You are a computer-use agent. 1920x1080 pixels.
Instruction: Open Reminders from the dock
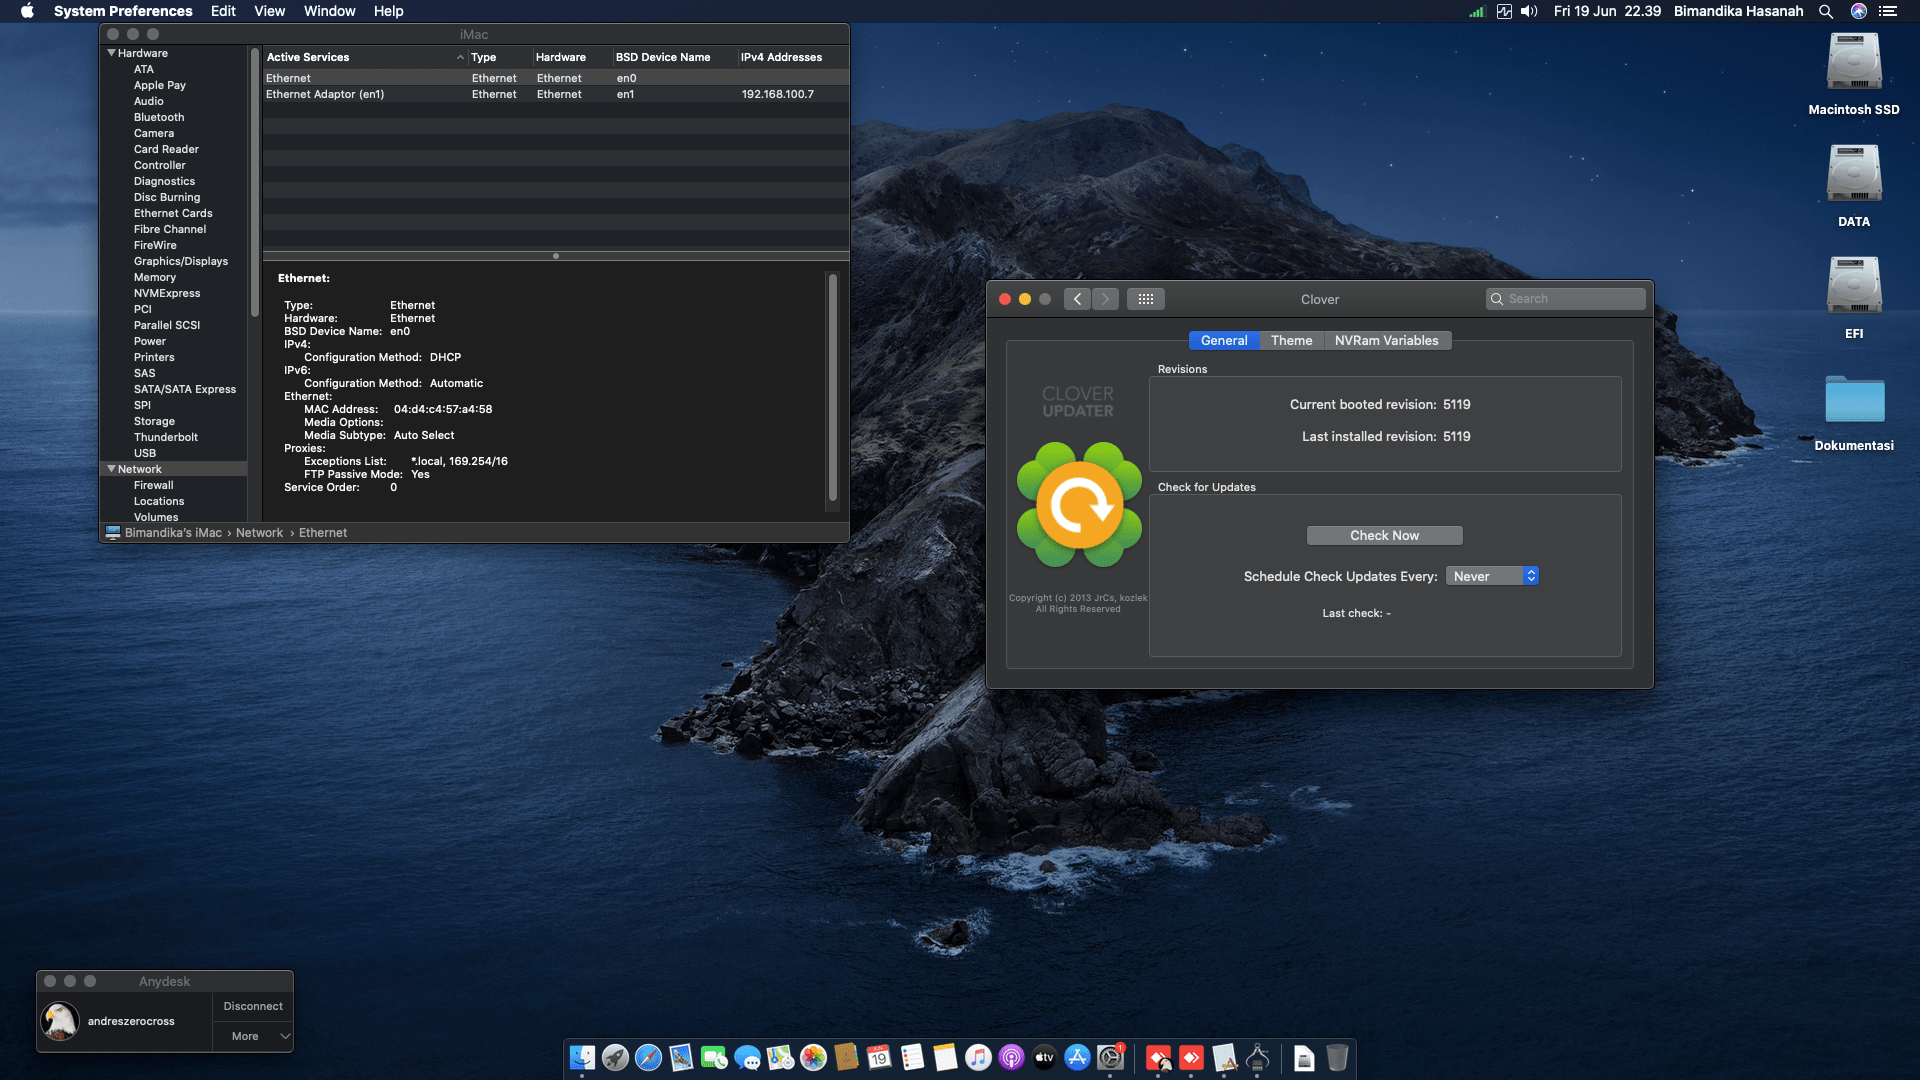click(x=912, y=1057)
